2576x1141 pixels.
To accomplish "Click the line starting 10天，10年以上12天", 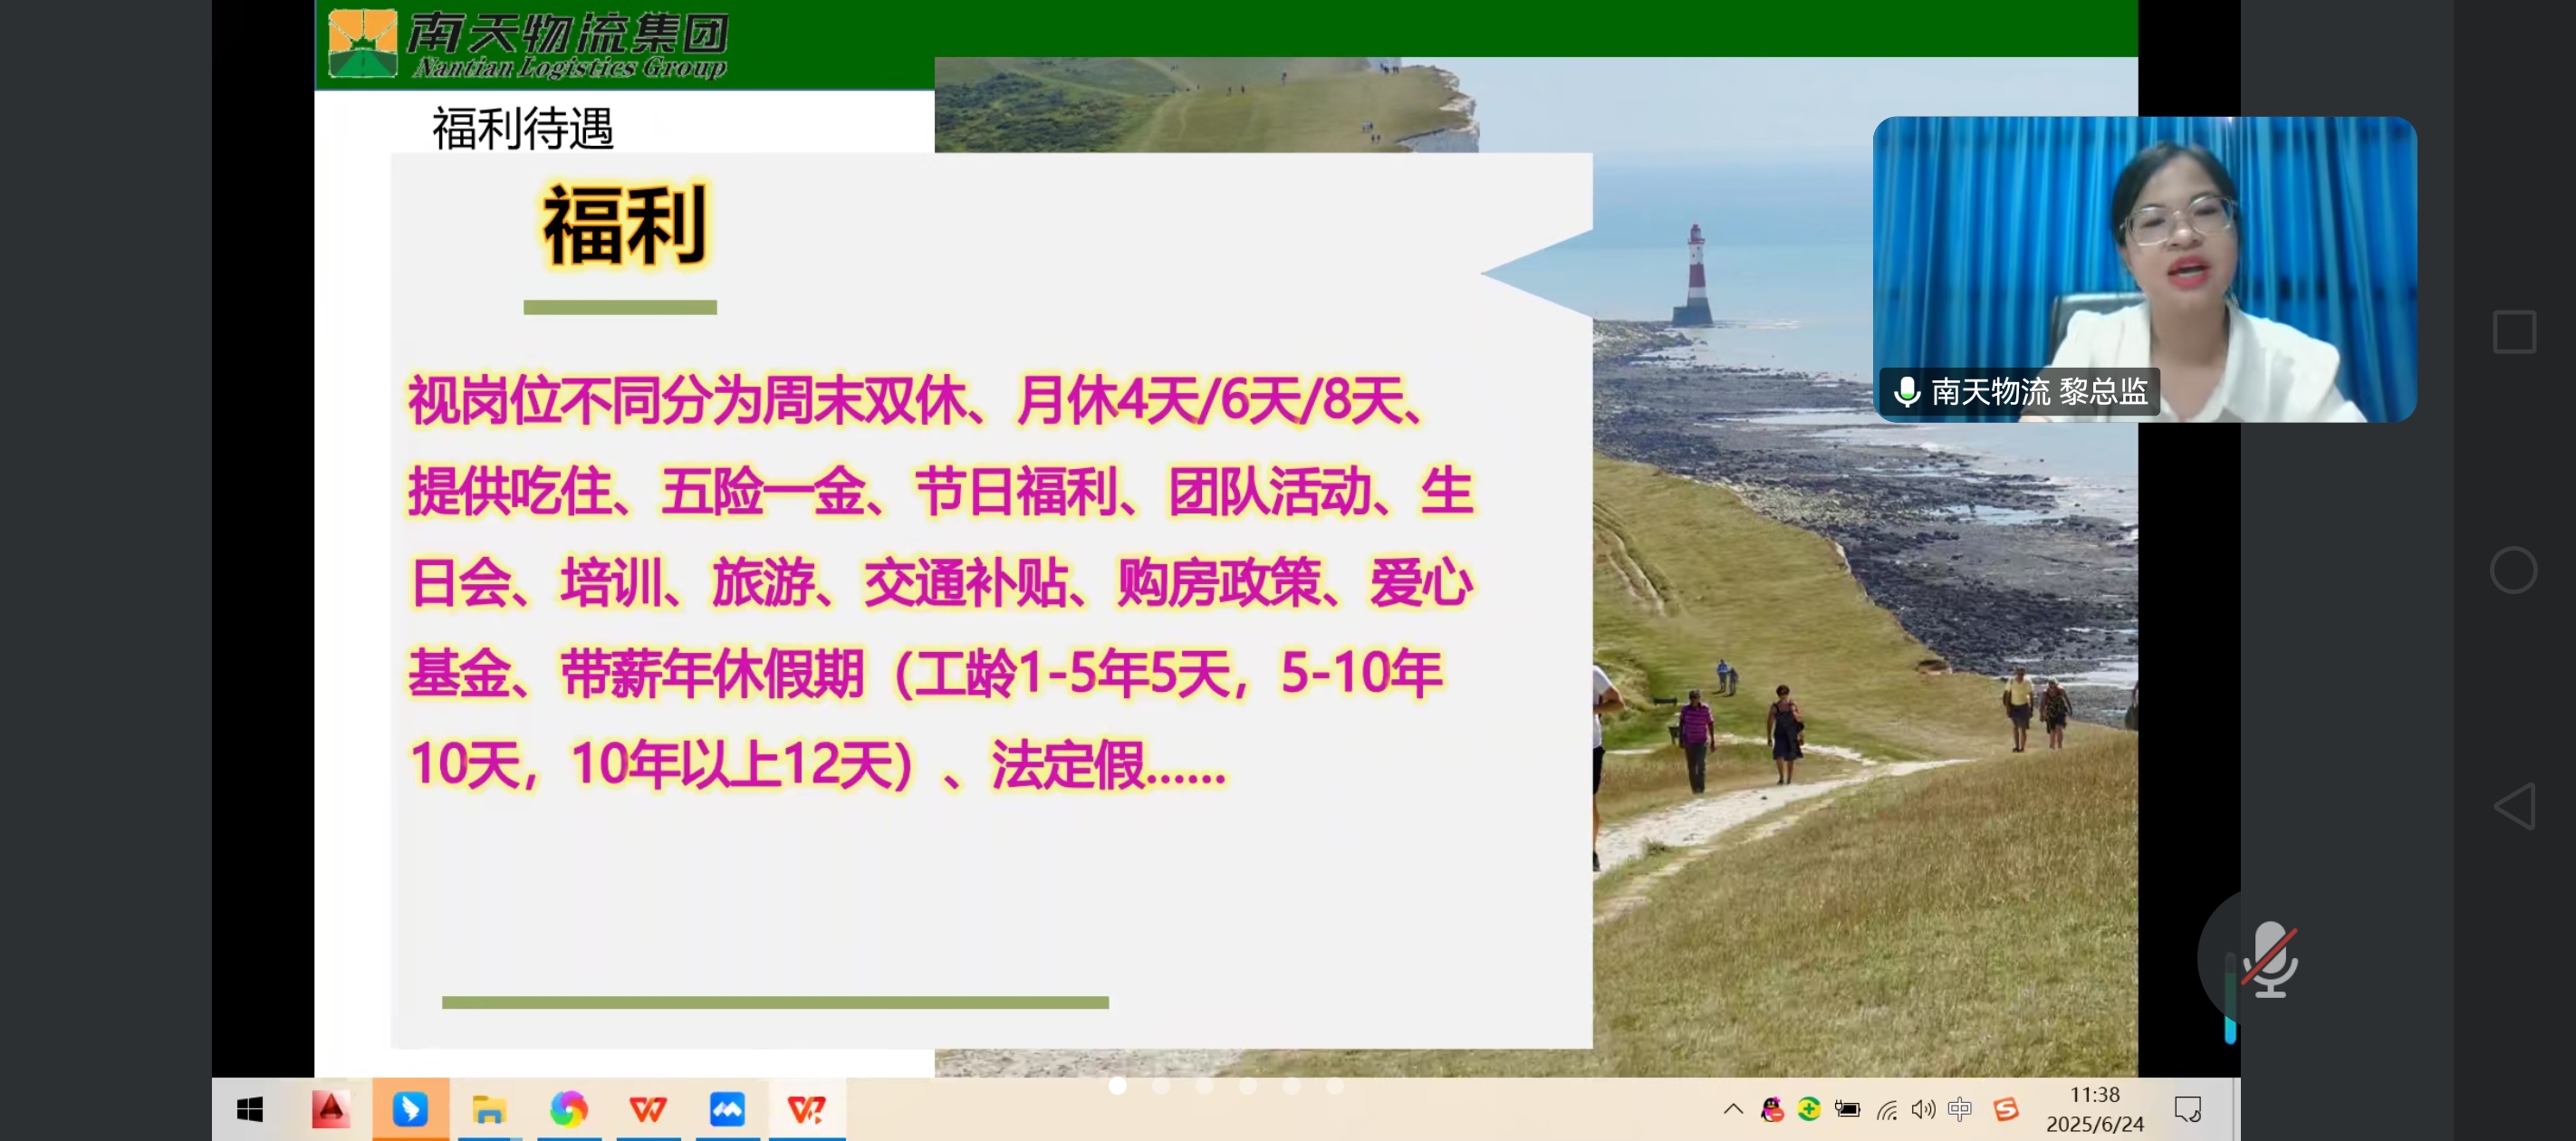I will click(x=817, y=765).
